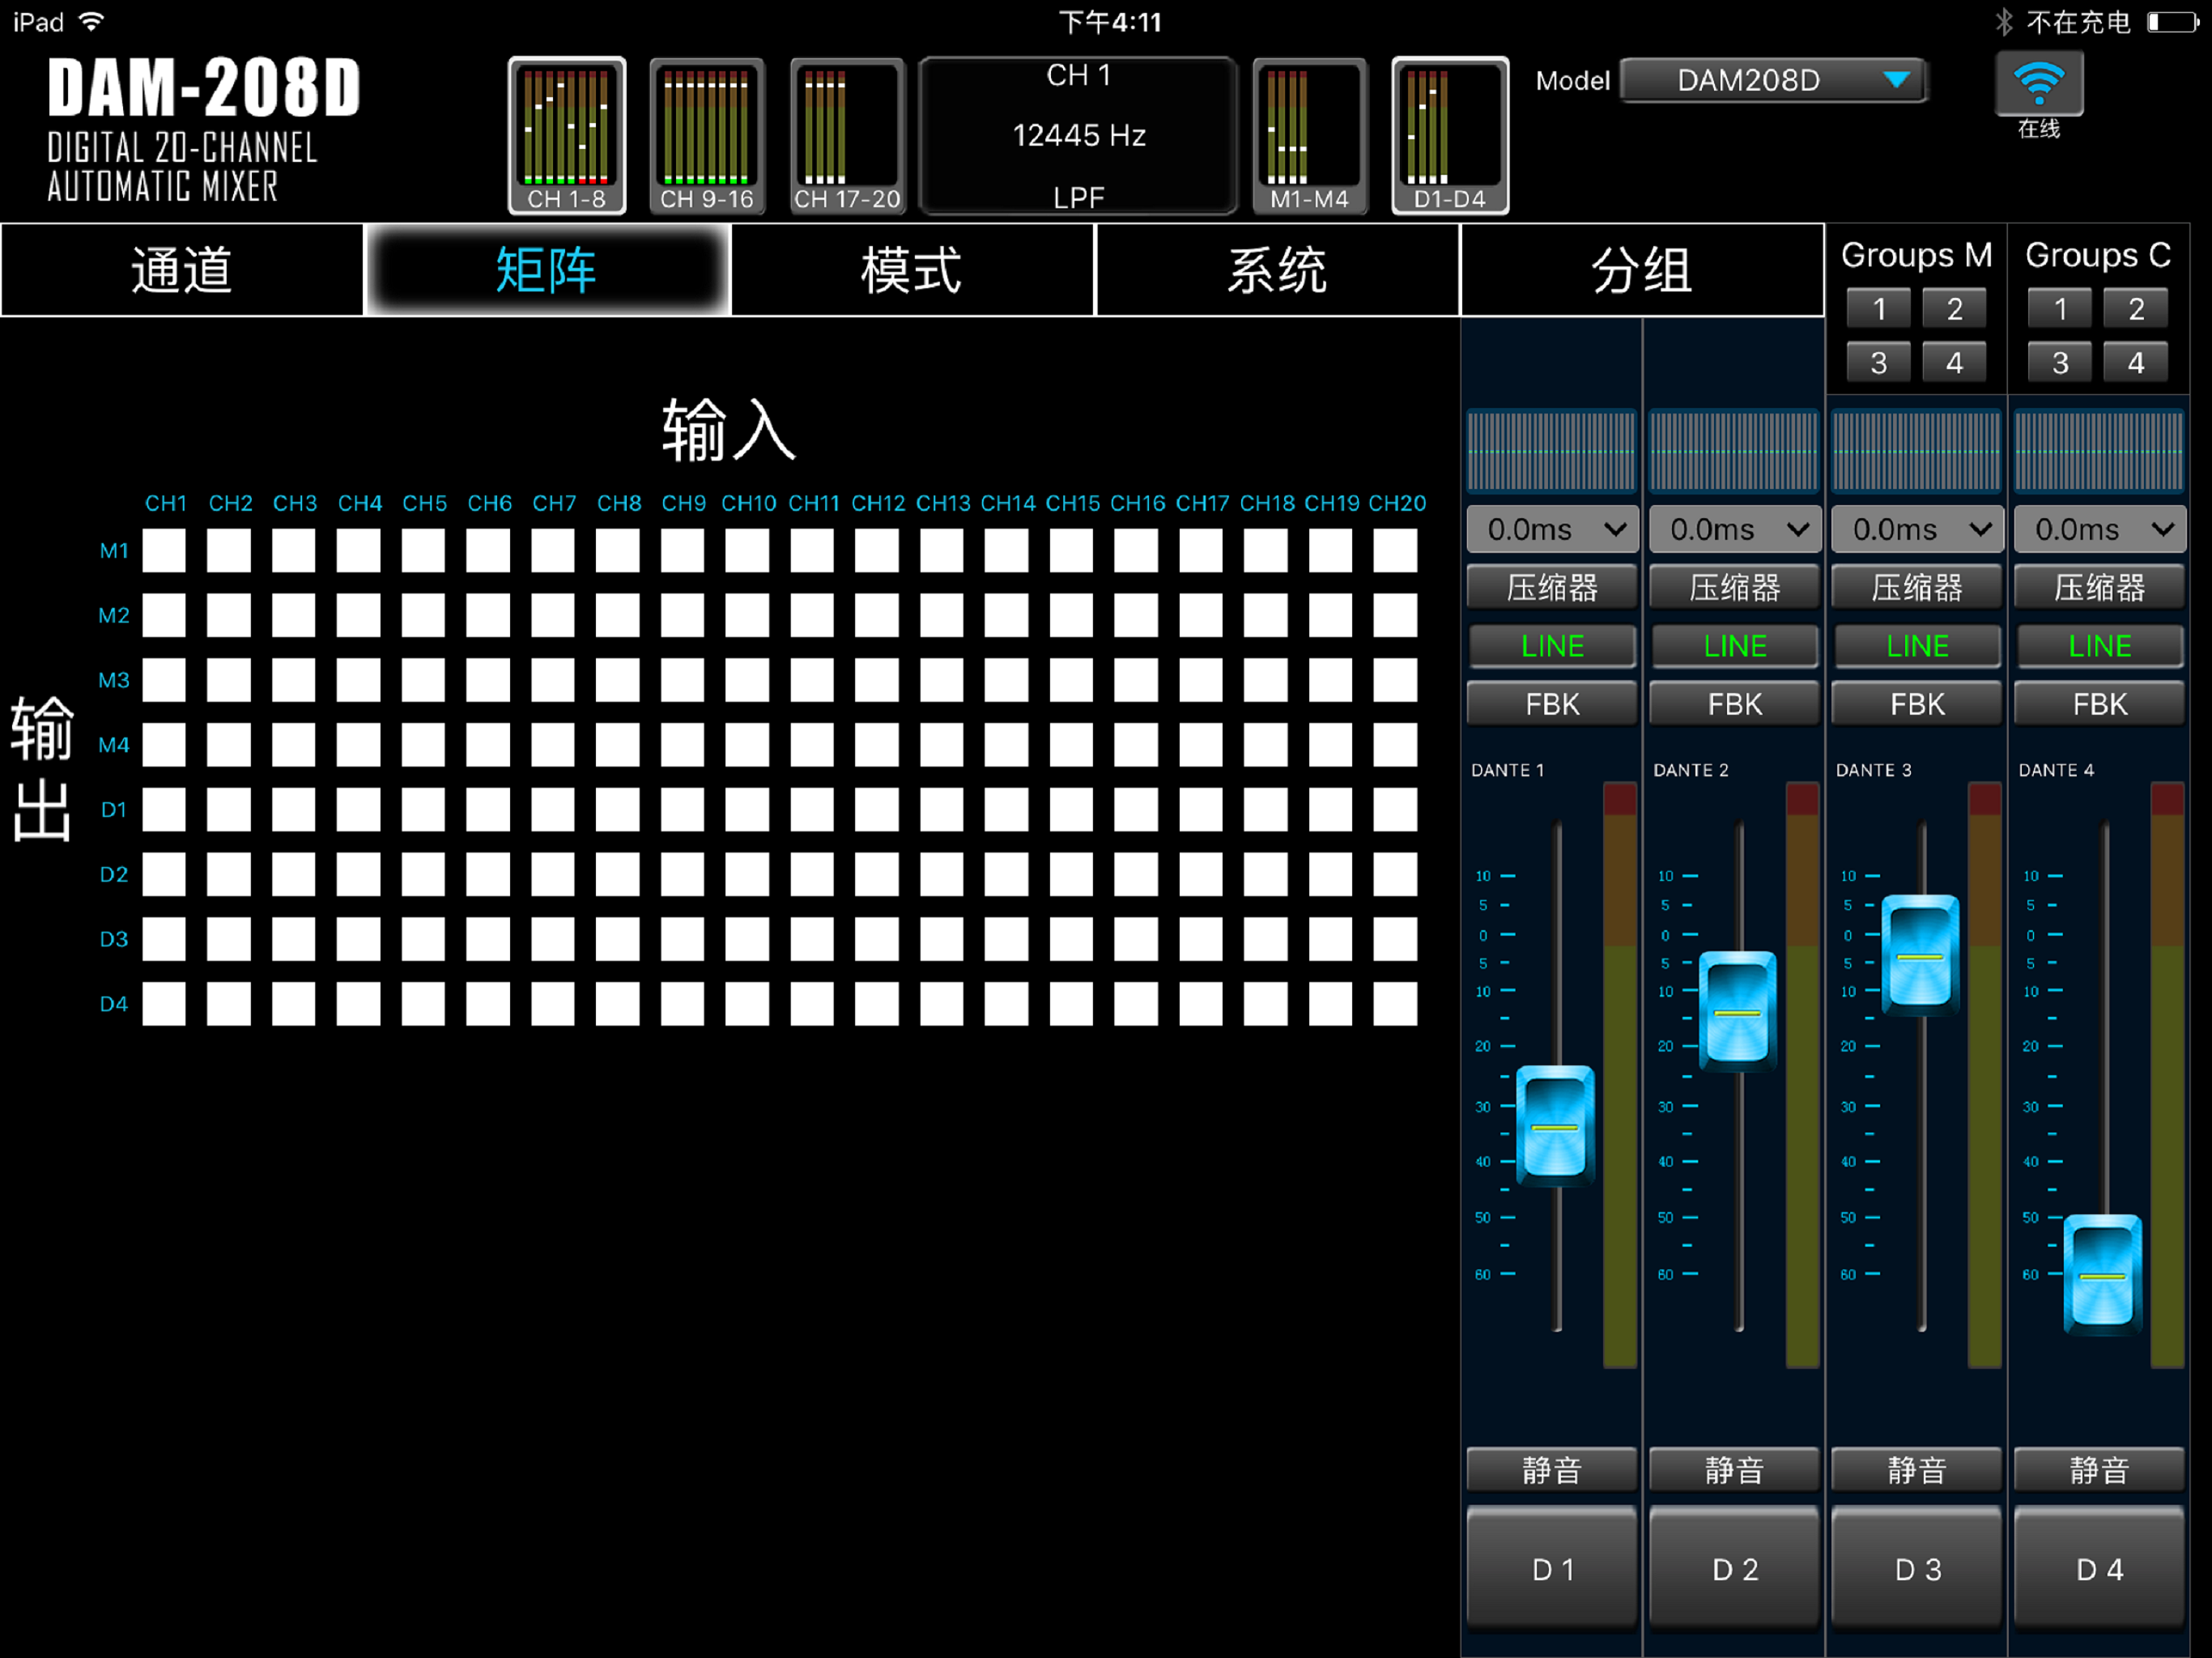The width and height of the screenshot is (2212, 1658).
Task: Route CH20 to D4 in matrix
Action: coord(1395,1003)
